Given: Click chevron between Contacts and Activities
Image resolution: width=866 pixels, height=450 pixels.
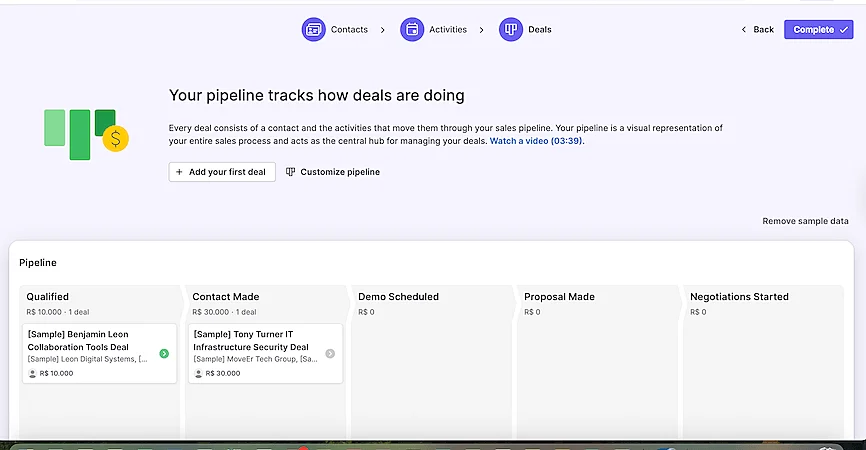Looking at the screenshot, I should point(382,30).
